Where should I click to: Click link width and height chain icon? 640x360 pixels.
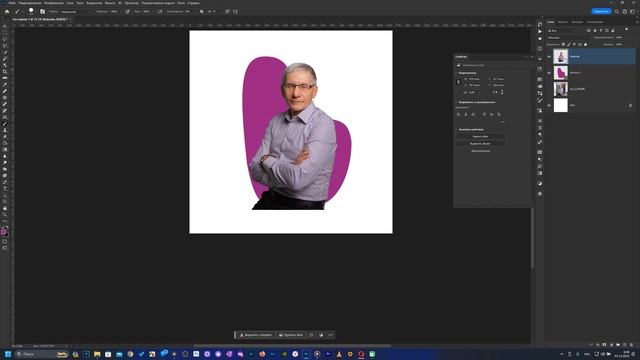(x=458, y=82)
